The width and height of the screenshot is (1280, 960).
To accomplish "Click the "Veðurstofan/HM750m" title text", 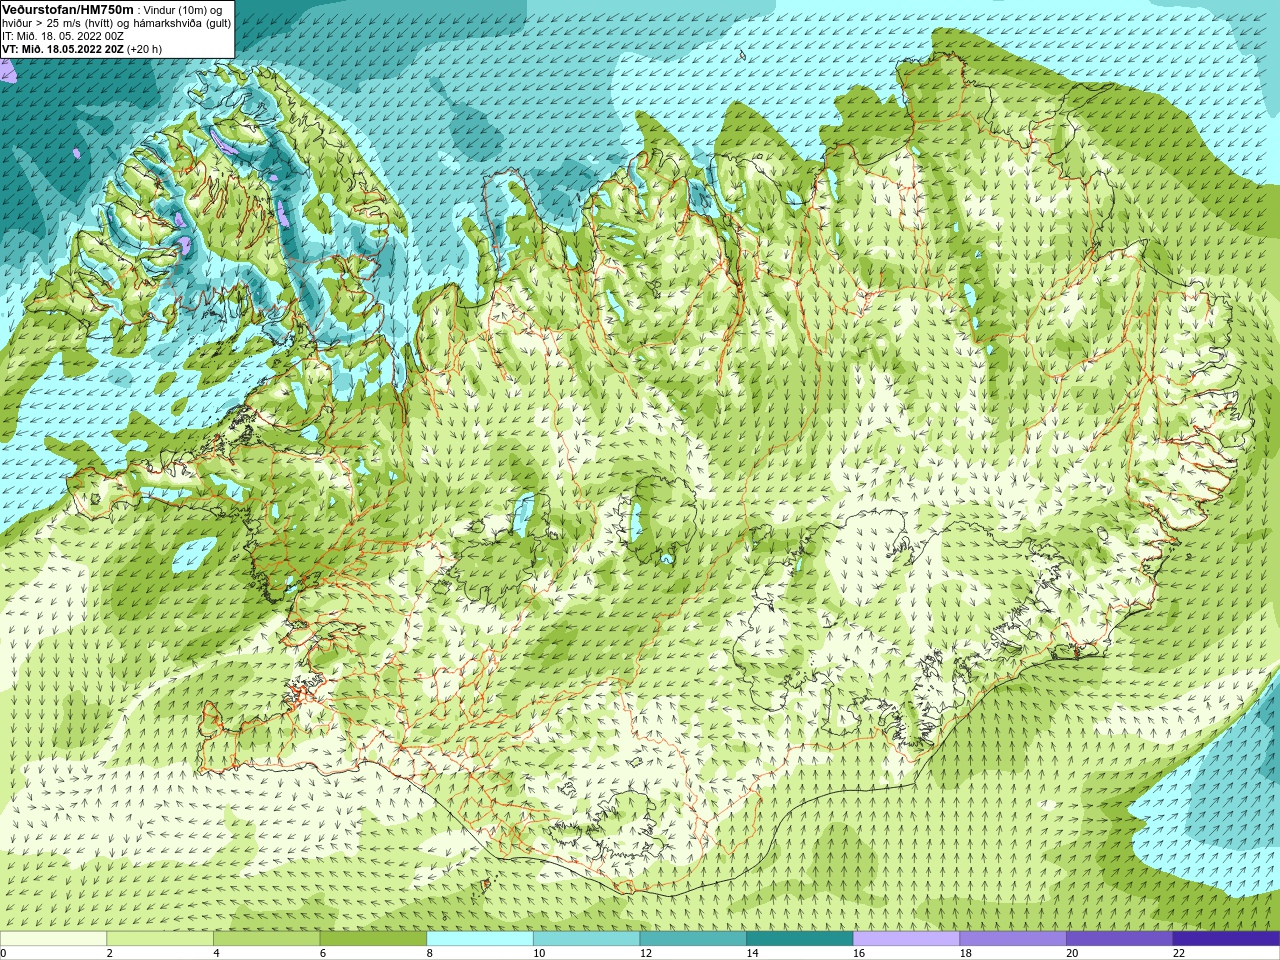I will click(68, 9).
